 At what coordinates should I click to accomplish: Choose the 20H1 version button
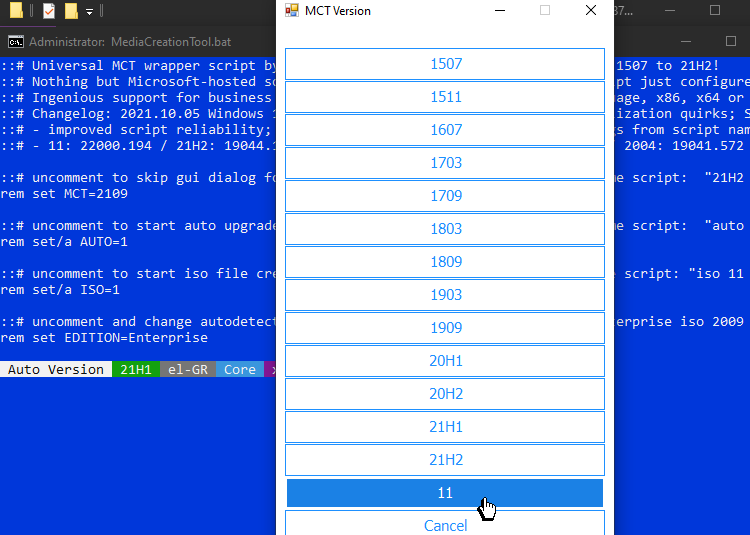[x=445, y=361]
